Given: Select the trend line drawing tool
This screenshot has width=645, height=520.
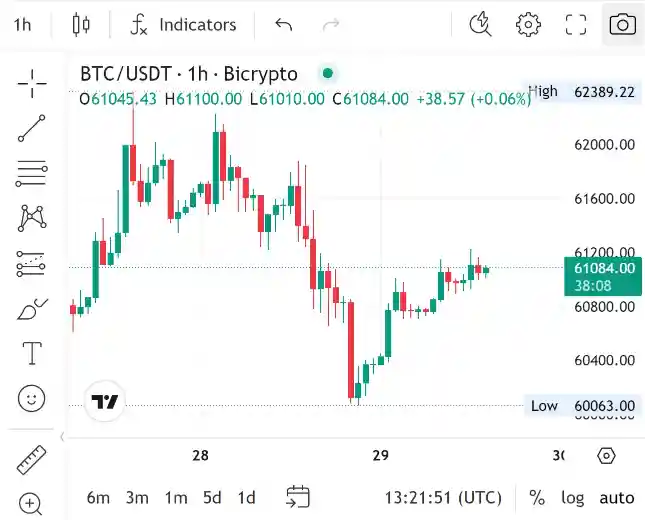Looking at the screenshot, I should tap(32, 129).
